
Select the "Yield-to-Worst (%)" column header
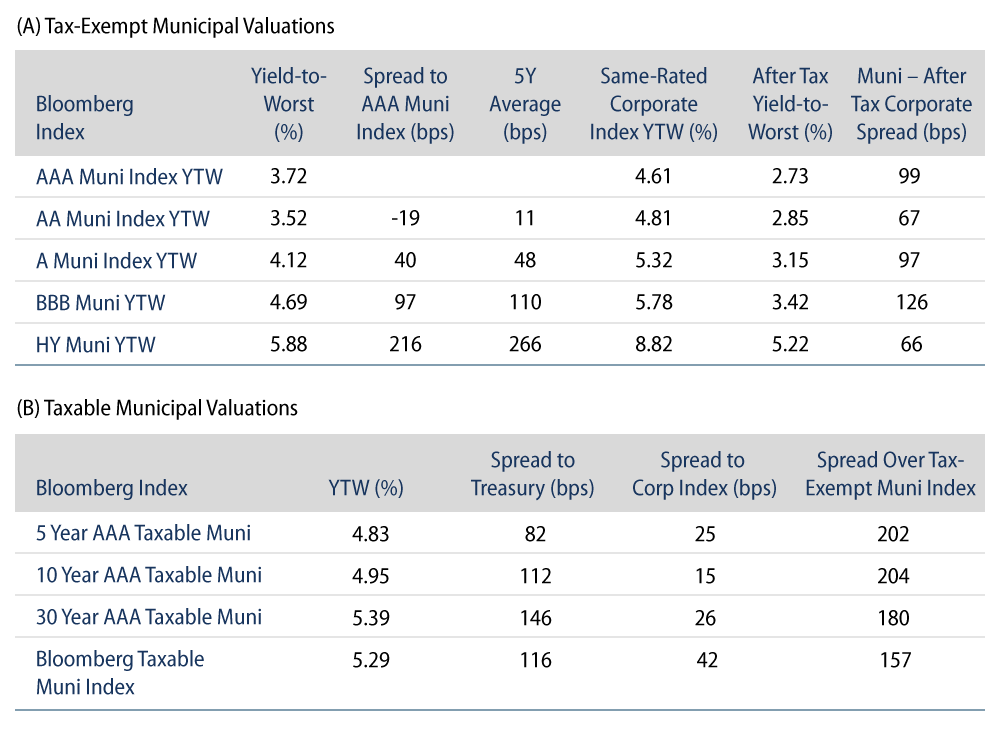(282, 104)
